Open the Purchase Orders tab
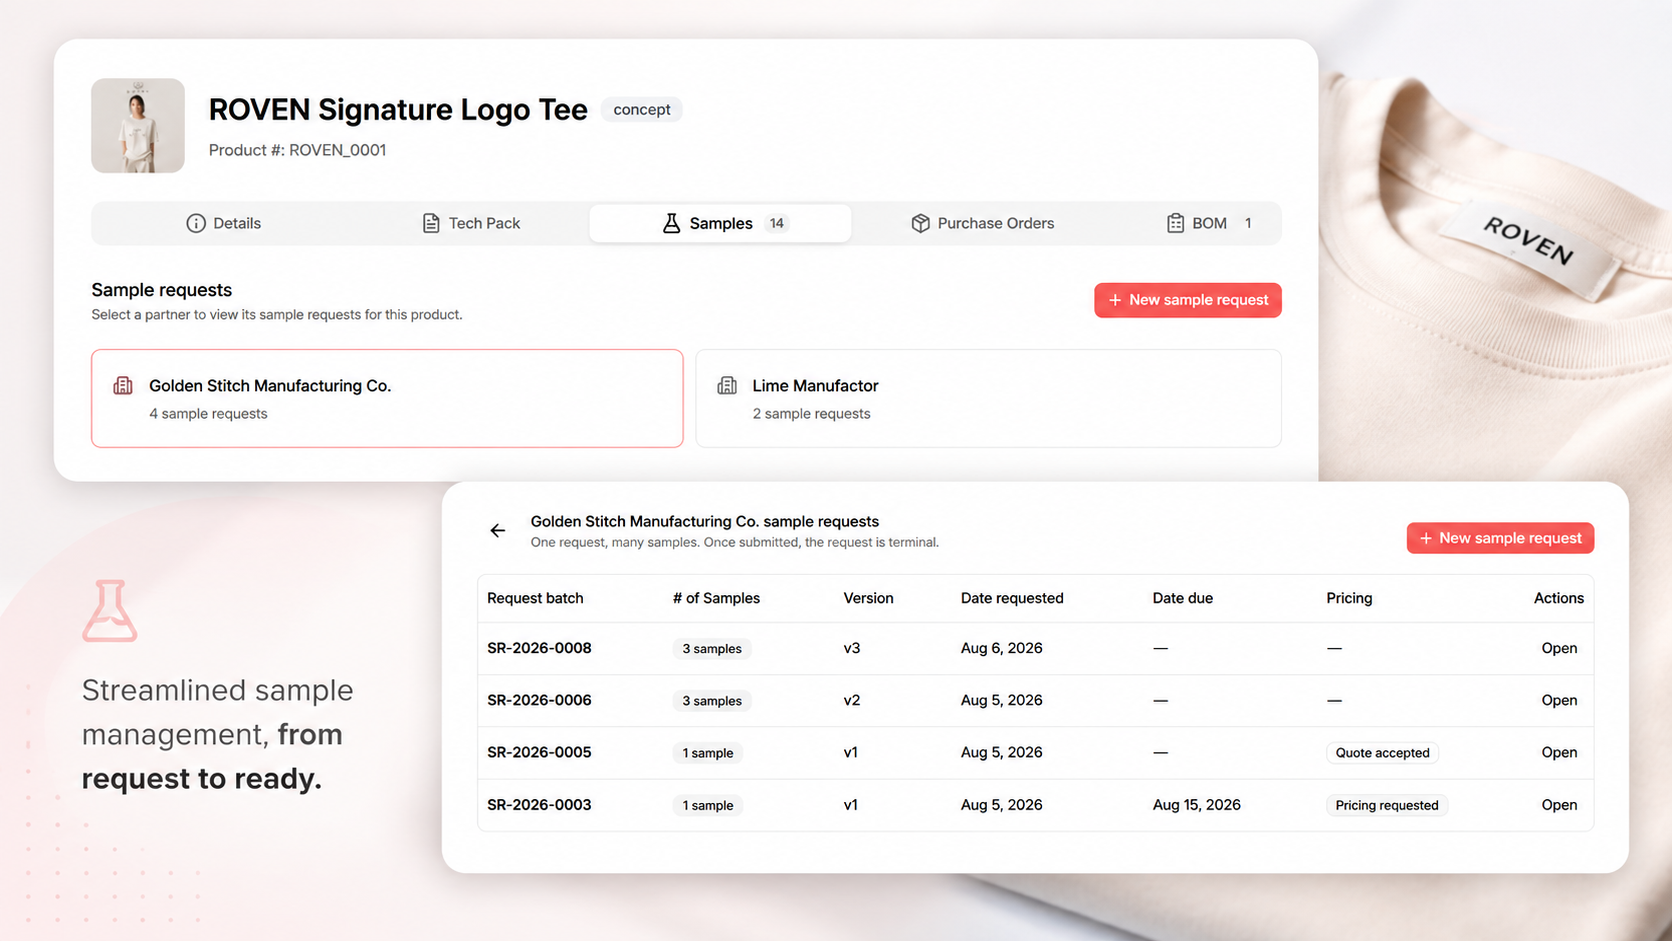 (982, 223)
